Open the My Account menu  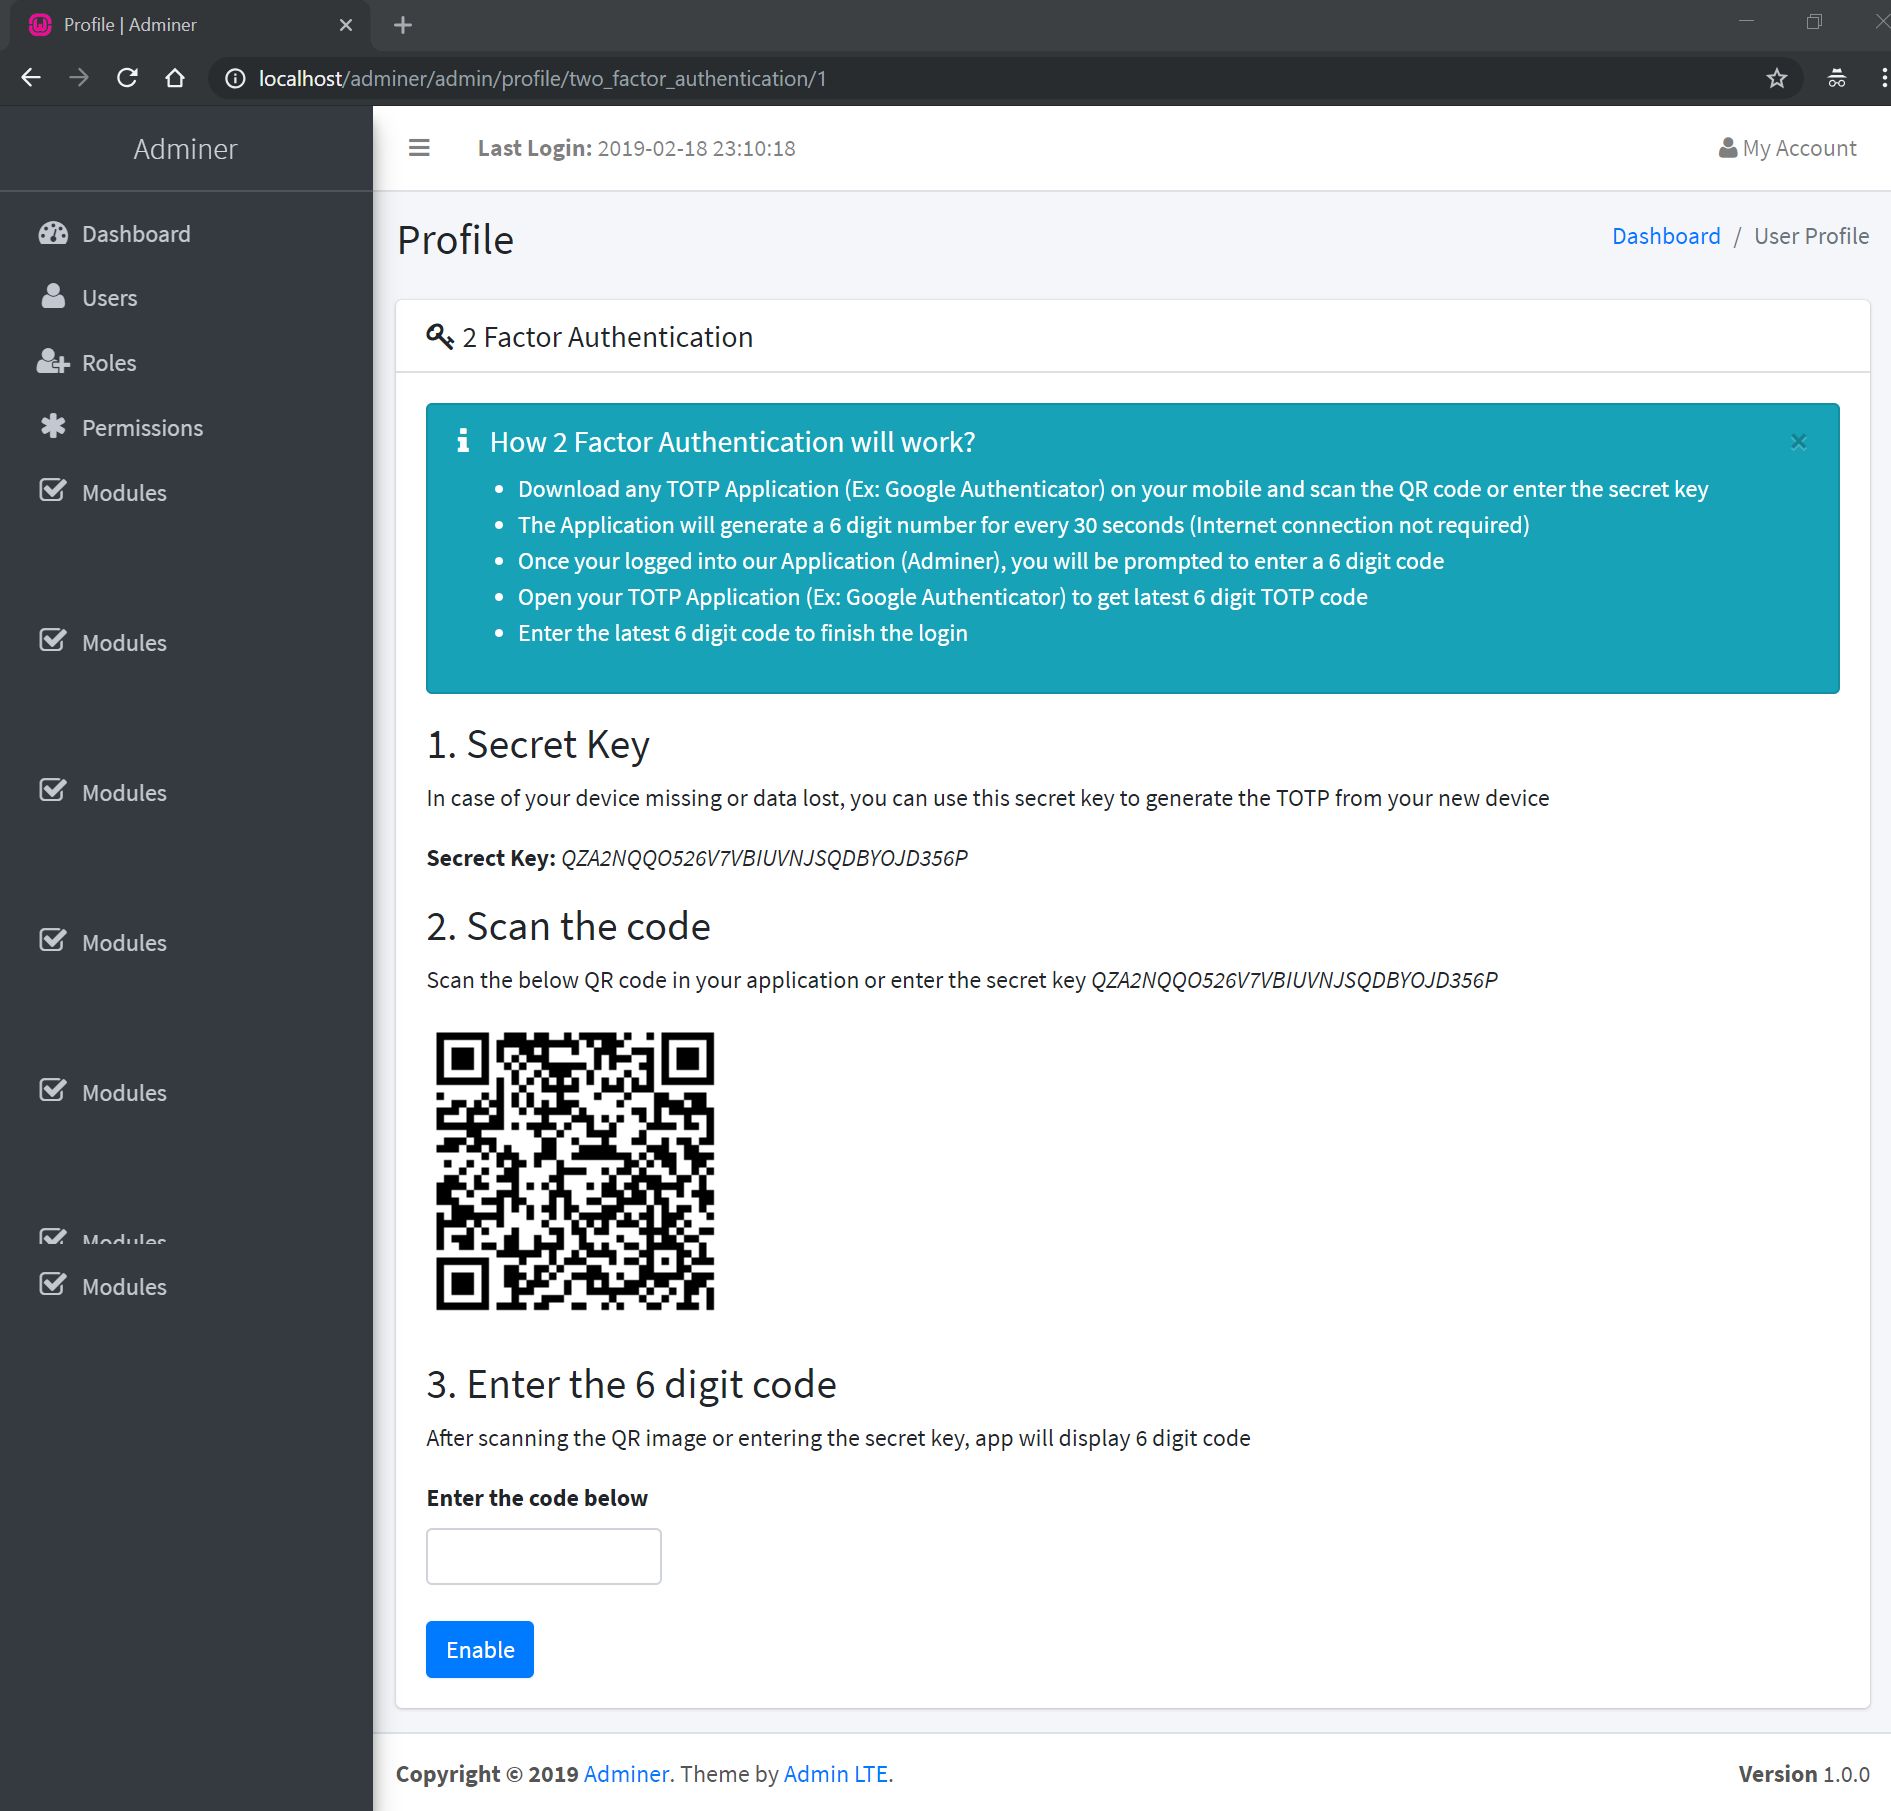pos(1787,148)
